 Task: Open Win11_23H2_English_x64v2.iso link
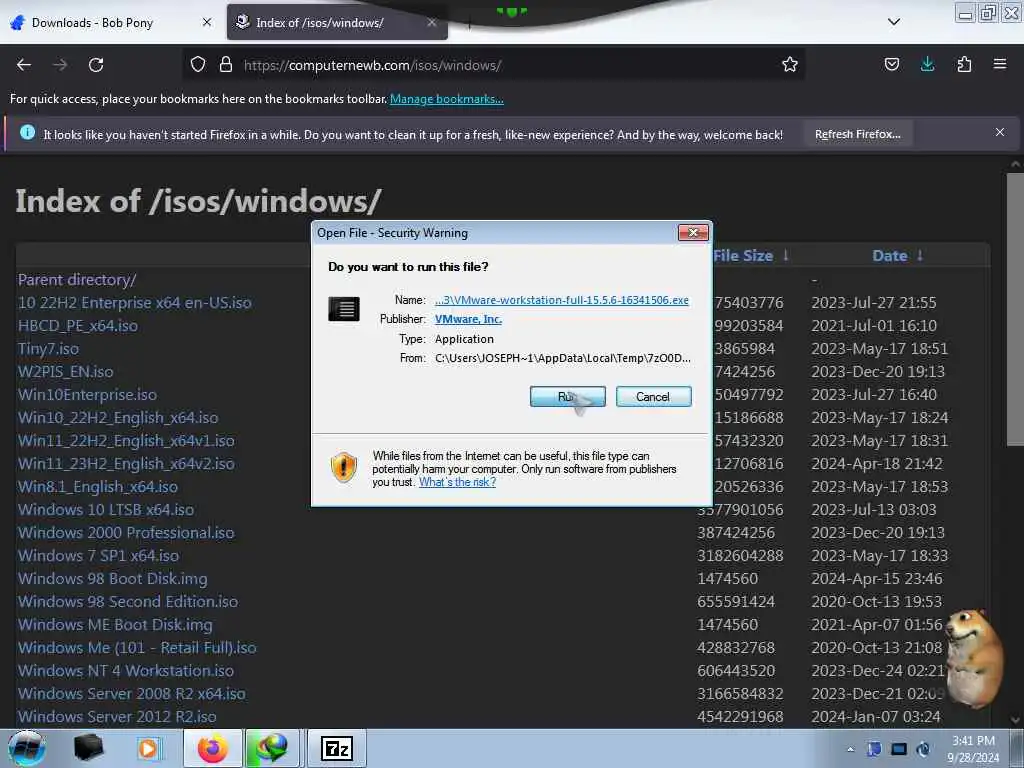coord(126,464)
